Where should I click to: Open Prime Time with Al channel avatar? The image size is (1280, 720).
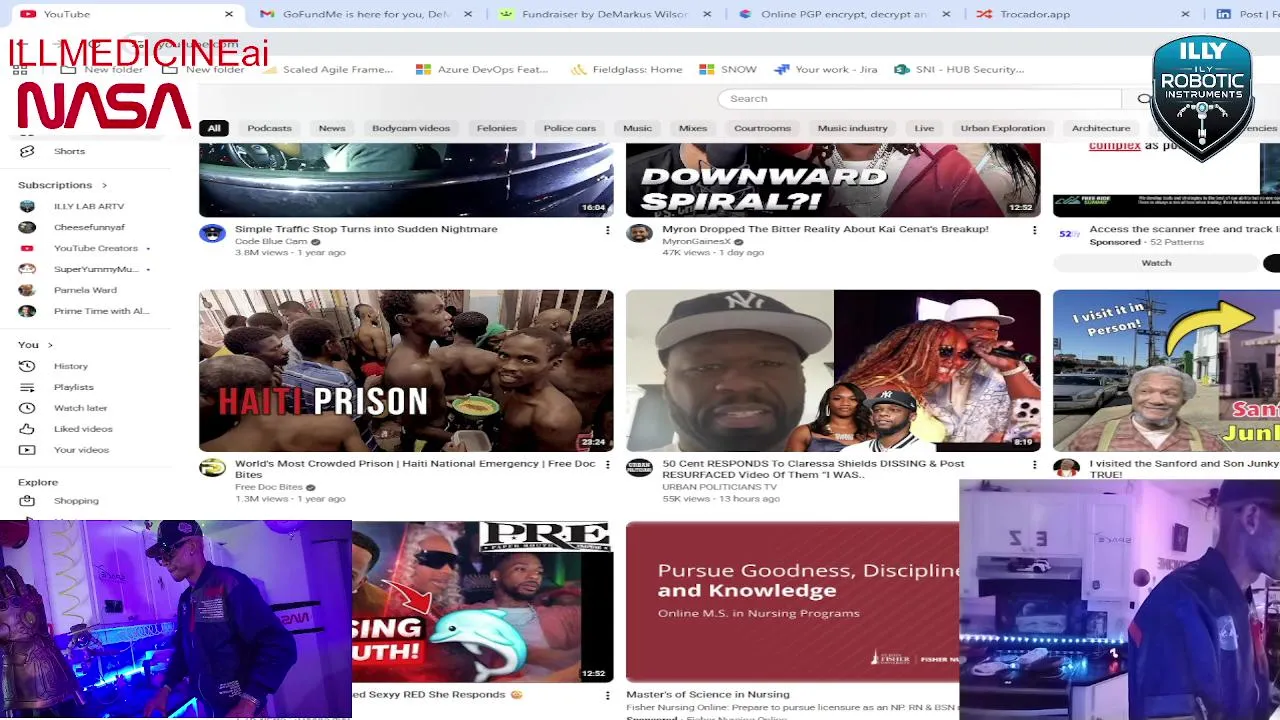(27, 311)
